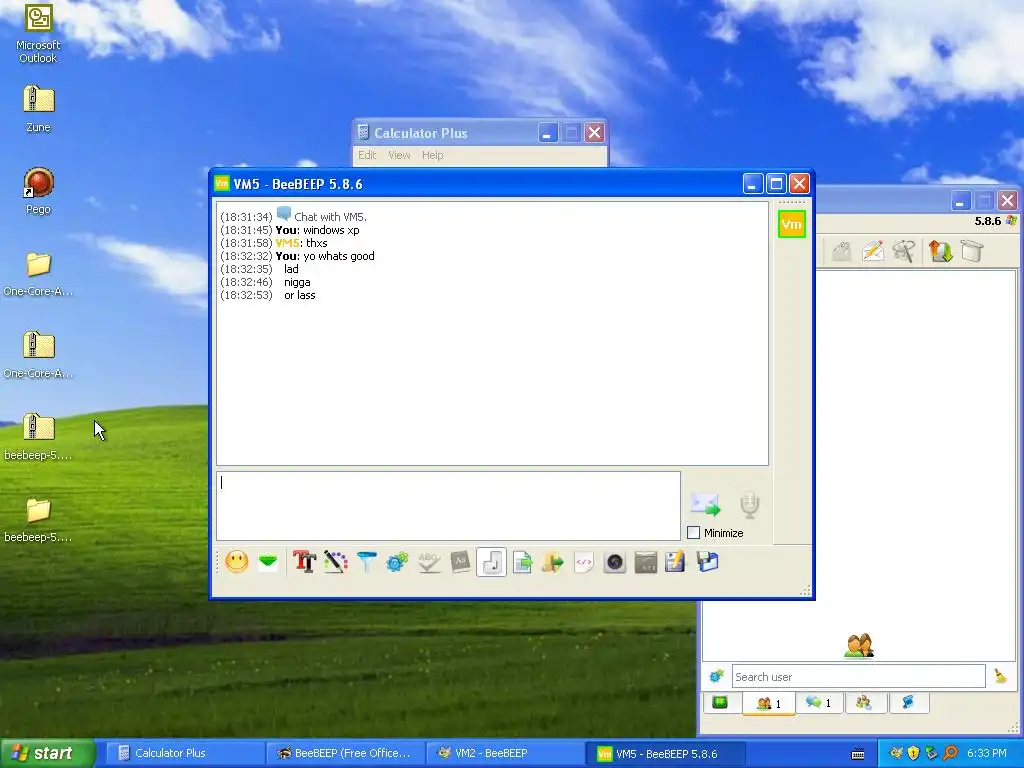
Task: Switch to BeeBEEP (Free Office...) taskbar button
Action: point(345,753)
